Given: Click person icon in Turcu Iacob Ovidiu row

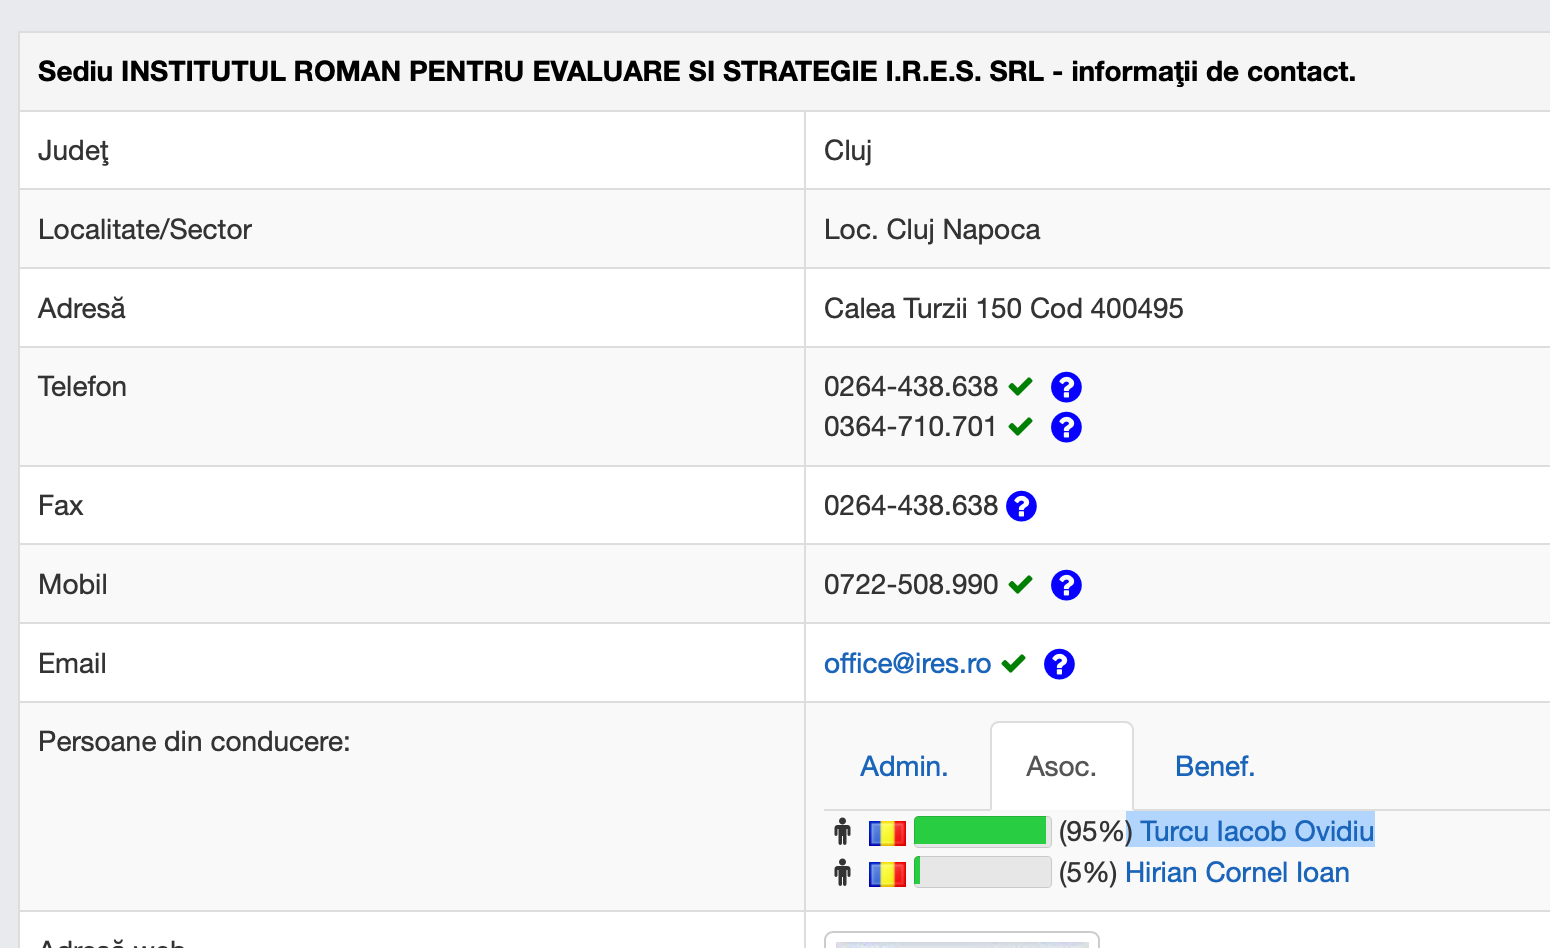Looking at the screenshot, I should pos(843,831).
